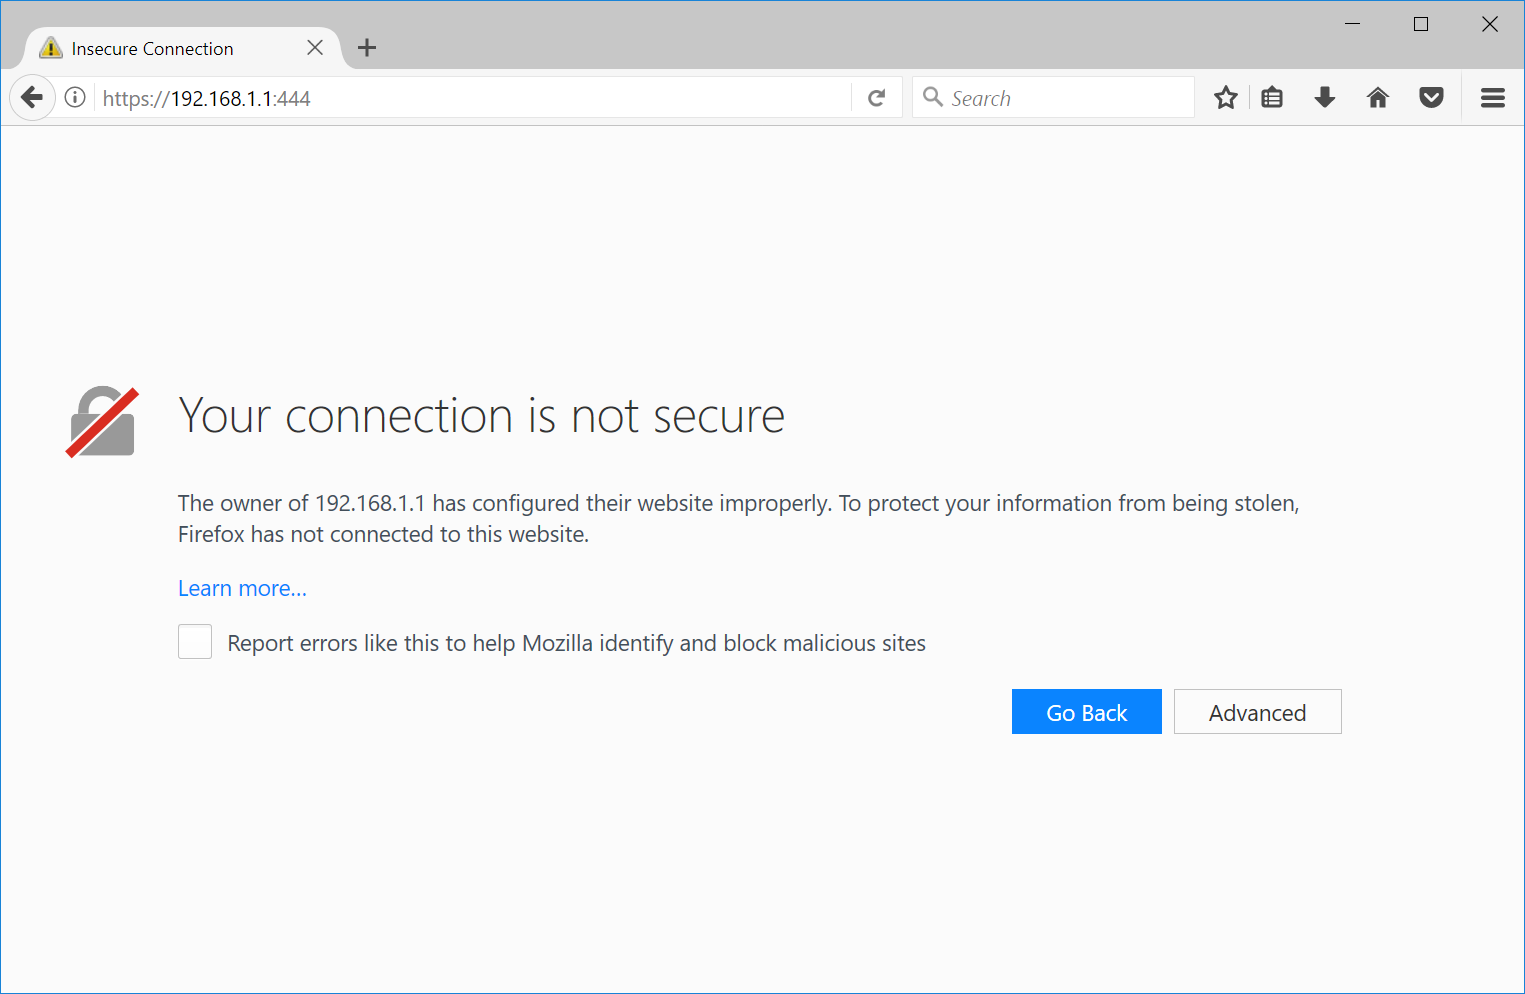Click the magnifier icon in search box
Screen dimensions: 1525x994
[933, 97]
